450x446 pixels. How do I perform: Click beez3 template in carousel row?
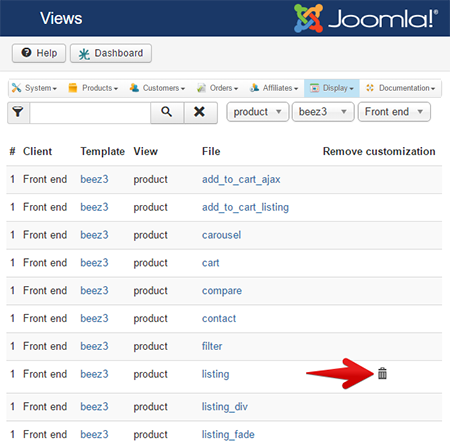(x=94, y=235)
